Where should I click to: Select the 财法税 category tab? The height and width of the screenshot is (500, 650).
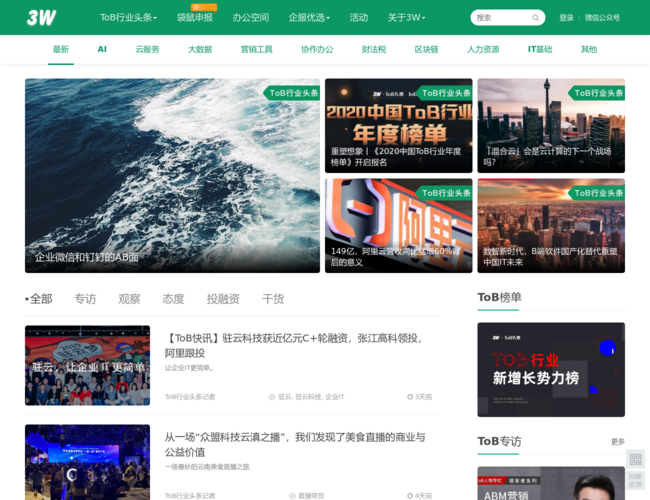(374, 49)
